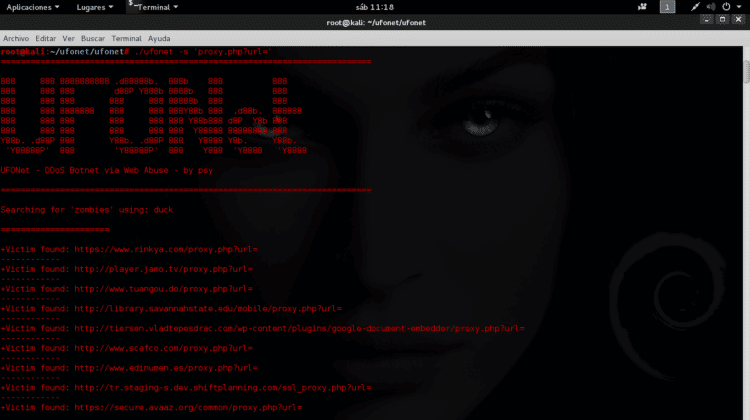
Task: Open the Ayuda menu
Action: pyautogui.click(x=159, y=38)
